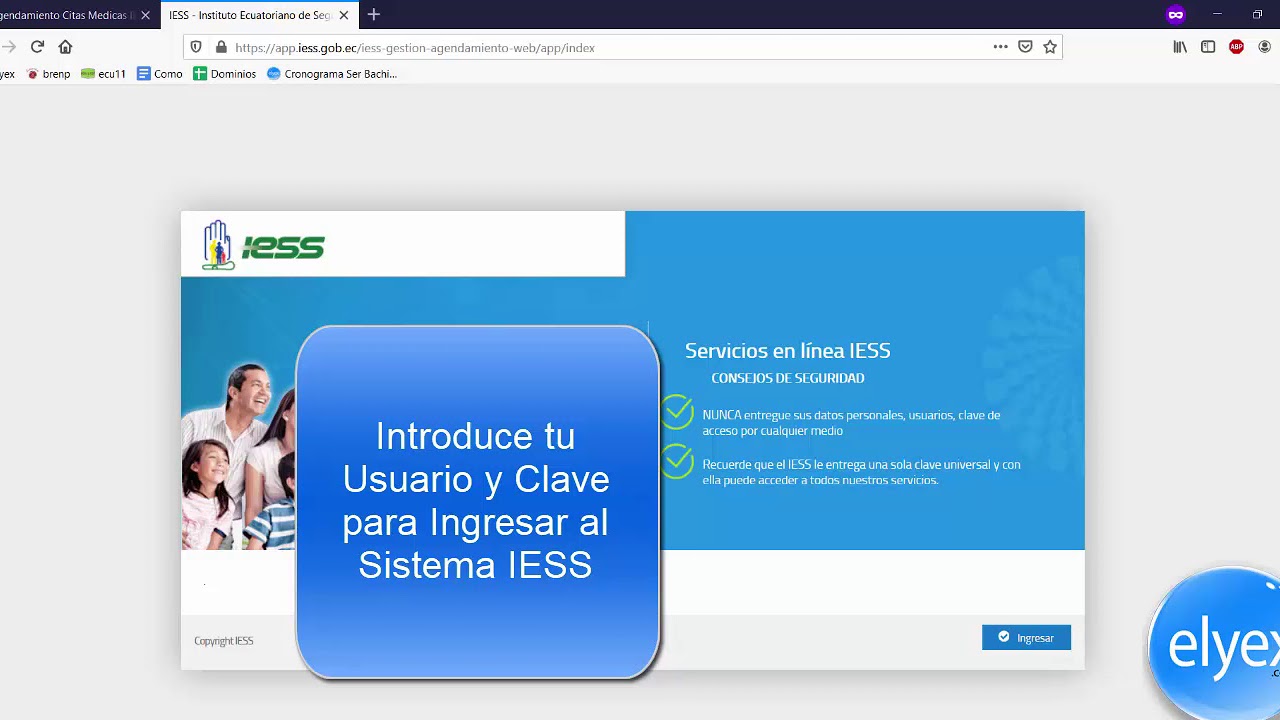Click the CONSEJOS DE SEGURIDAD text
This screenshot has width=1280, height=720.
[788, 378]
